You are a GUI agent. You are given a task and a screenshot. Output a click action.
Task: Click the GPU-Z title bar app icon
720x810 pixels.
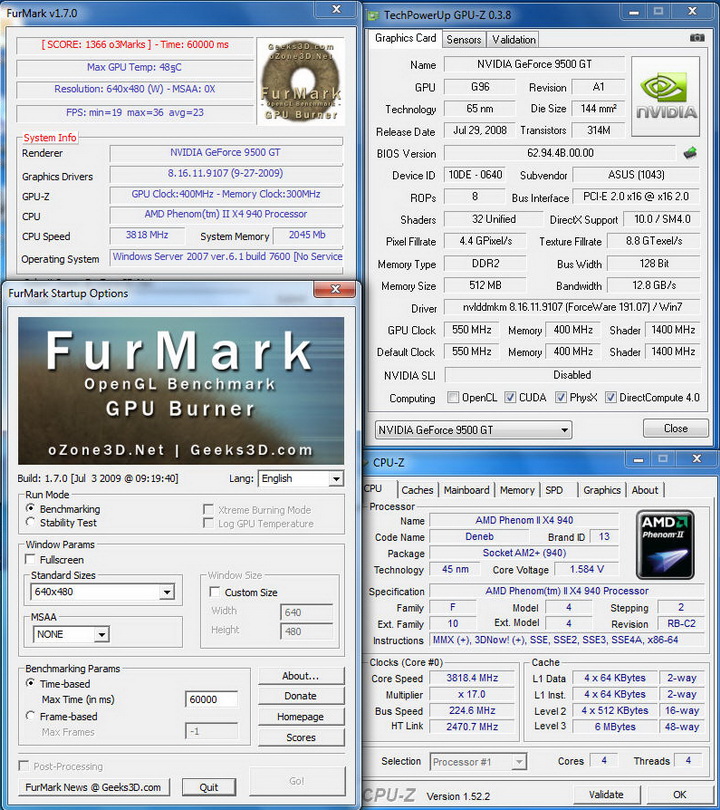tap(372, 15)
